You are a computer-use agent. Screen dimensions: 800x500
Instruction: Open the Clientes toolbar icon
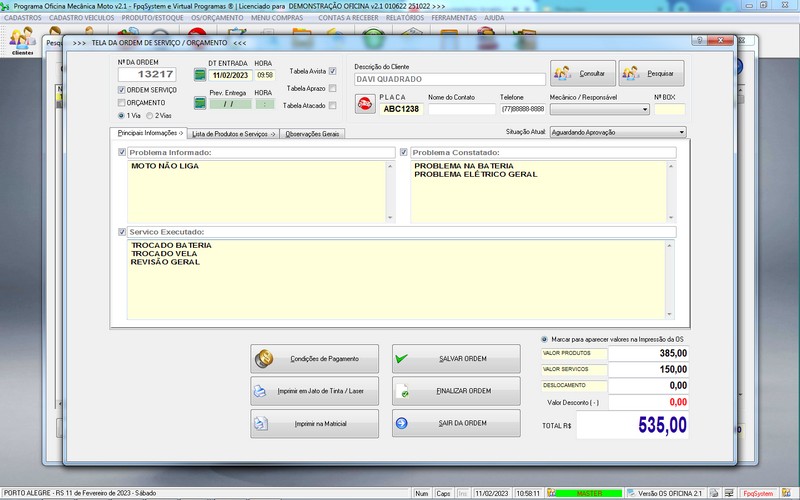[x=22, y=41]
